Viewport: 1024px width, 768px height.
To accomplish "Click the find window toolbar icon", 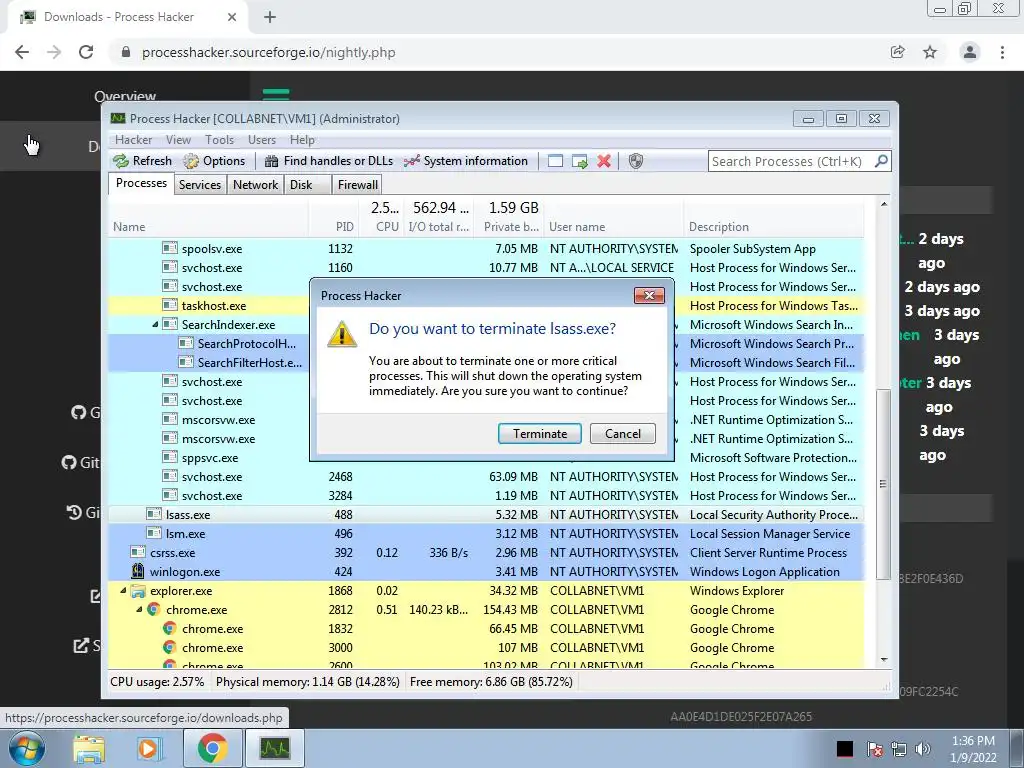I will [555, 161].
